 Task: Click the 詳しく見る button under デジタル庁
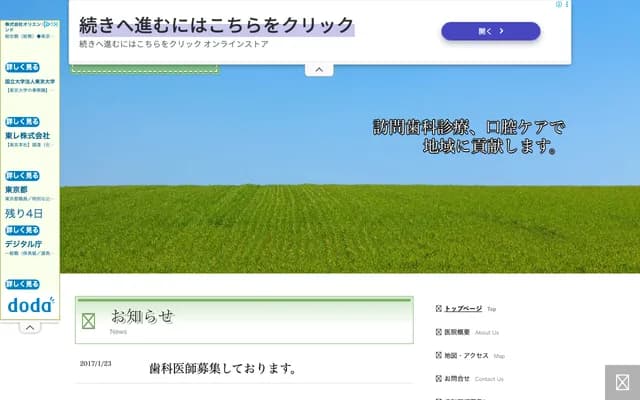(22, 284)
